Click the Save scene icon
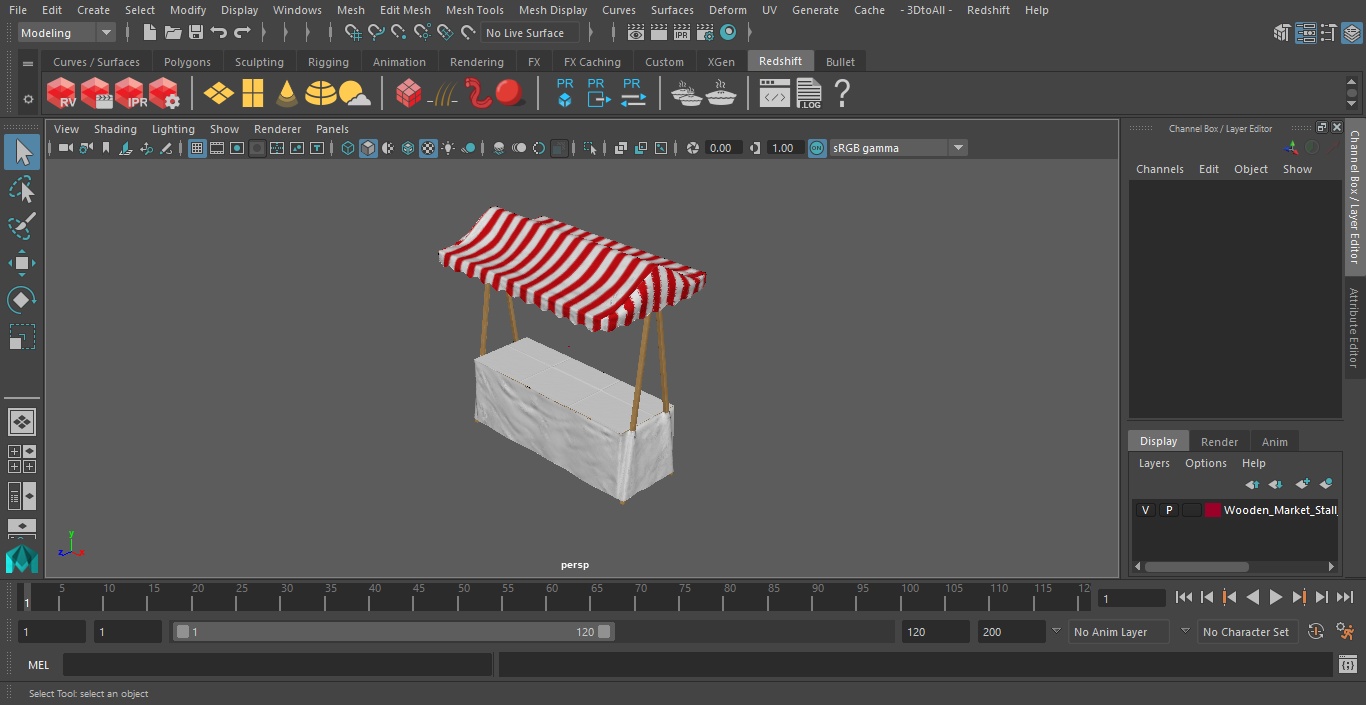 click(196, 33)
